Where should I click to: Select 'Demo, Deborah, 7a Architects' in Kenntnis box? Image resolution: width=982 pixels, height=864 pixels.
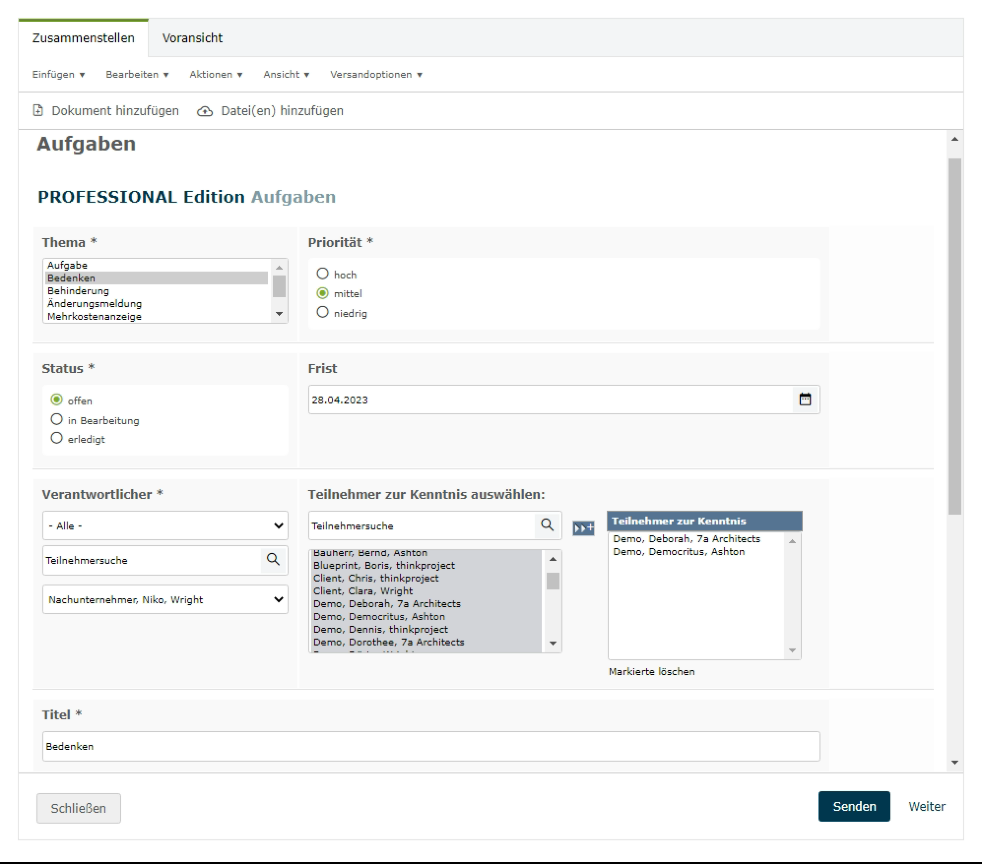pyautogui.click(x=697, y=538)
